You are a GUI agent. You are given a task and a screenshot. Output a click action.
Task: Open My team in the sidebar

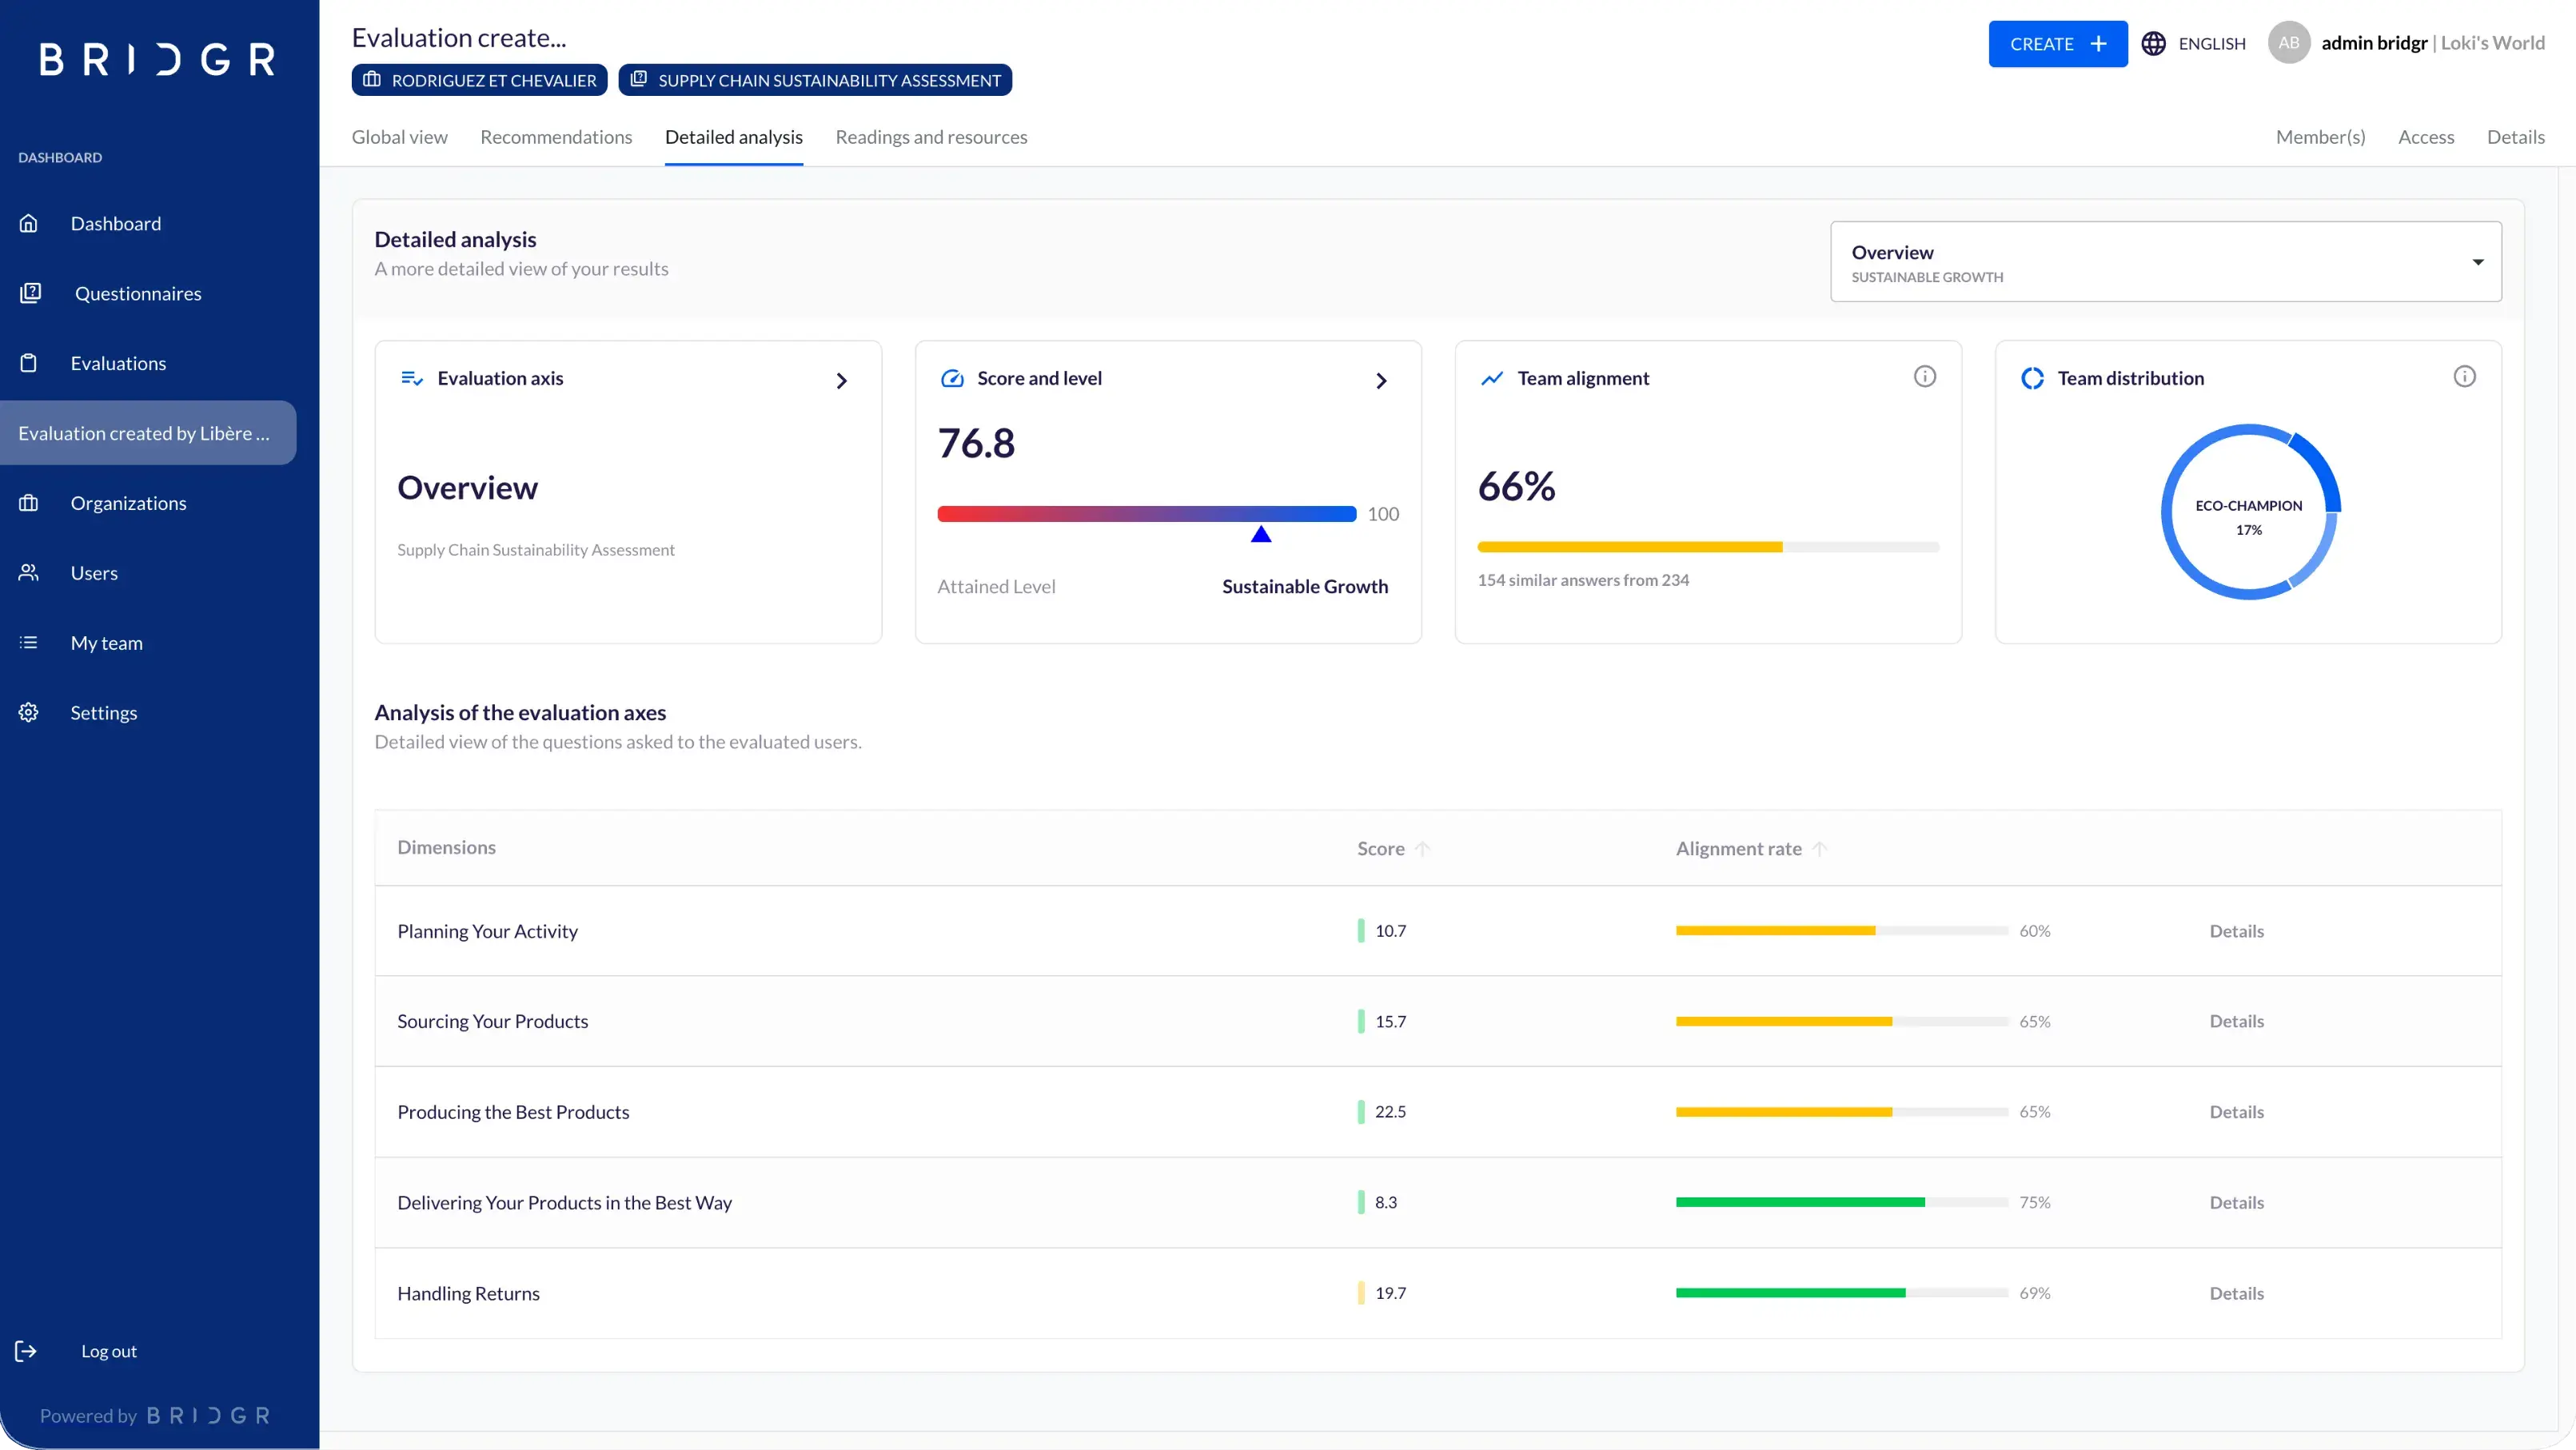[106, 643]
